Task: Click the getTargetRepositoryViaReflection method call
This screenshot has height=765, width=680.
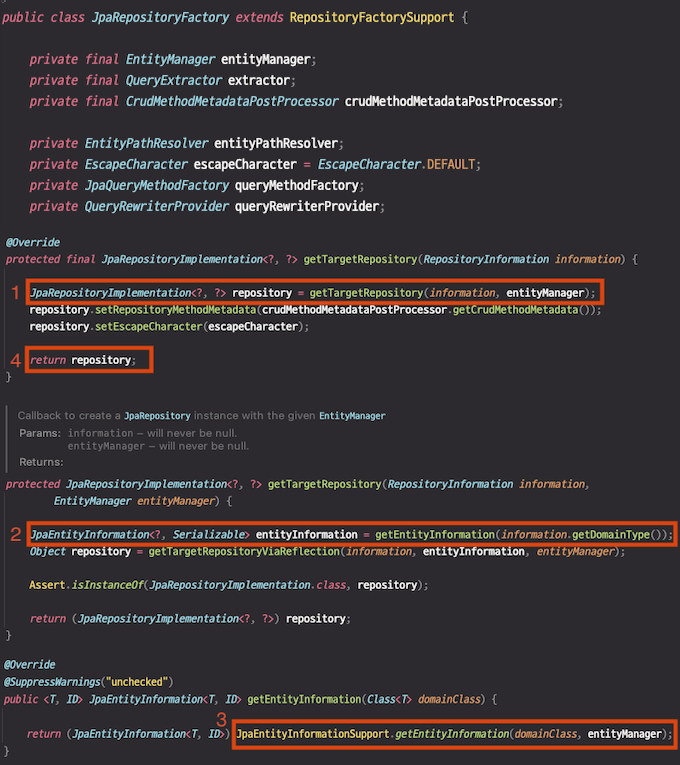Action: (244, 551)
